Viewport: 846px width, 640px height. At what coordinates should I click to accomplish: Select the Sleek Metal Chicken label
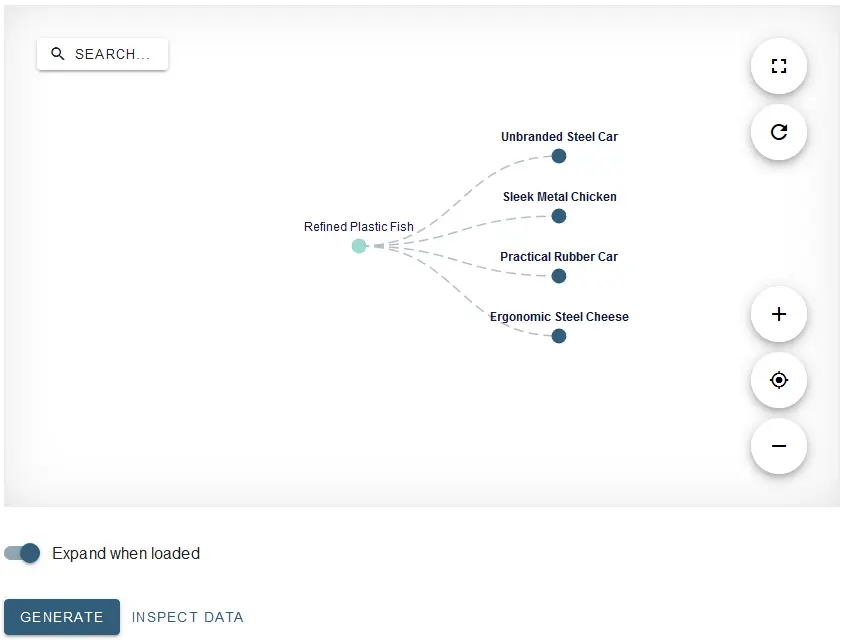pos(560,197)
